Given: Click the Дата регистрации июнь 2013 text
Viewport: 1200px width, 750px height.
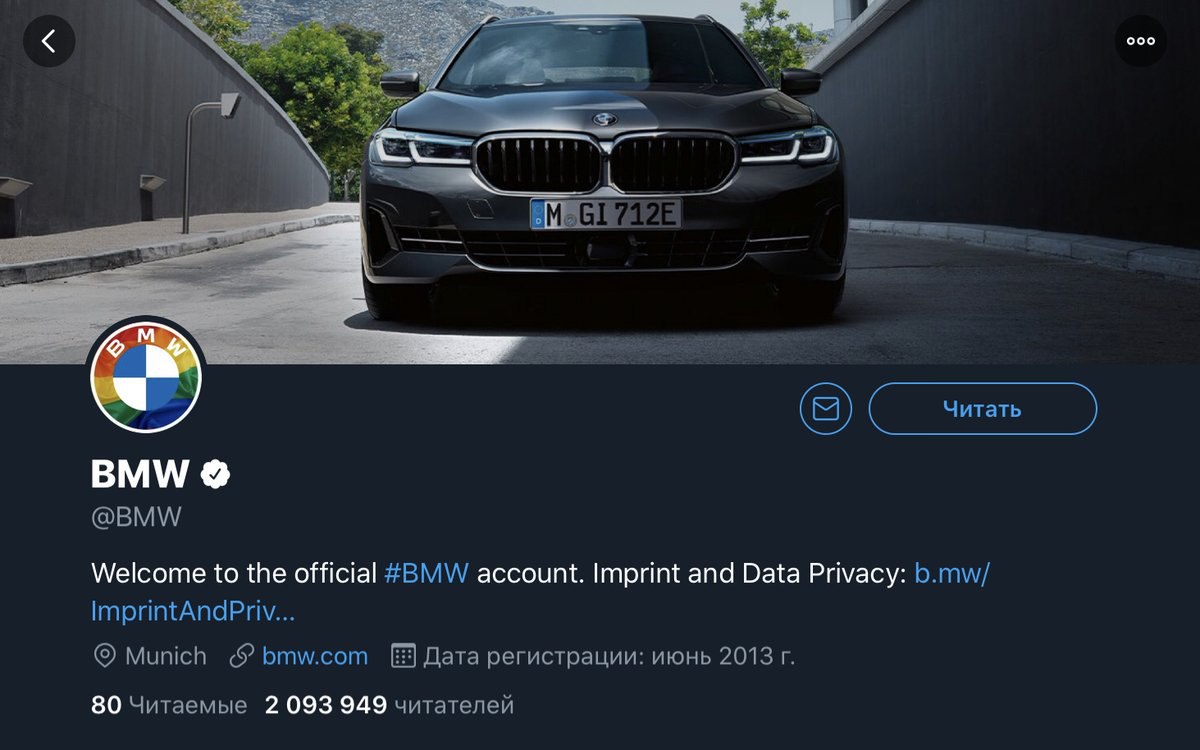Looking at the screenshot, I should 609,656.
